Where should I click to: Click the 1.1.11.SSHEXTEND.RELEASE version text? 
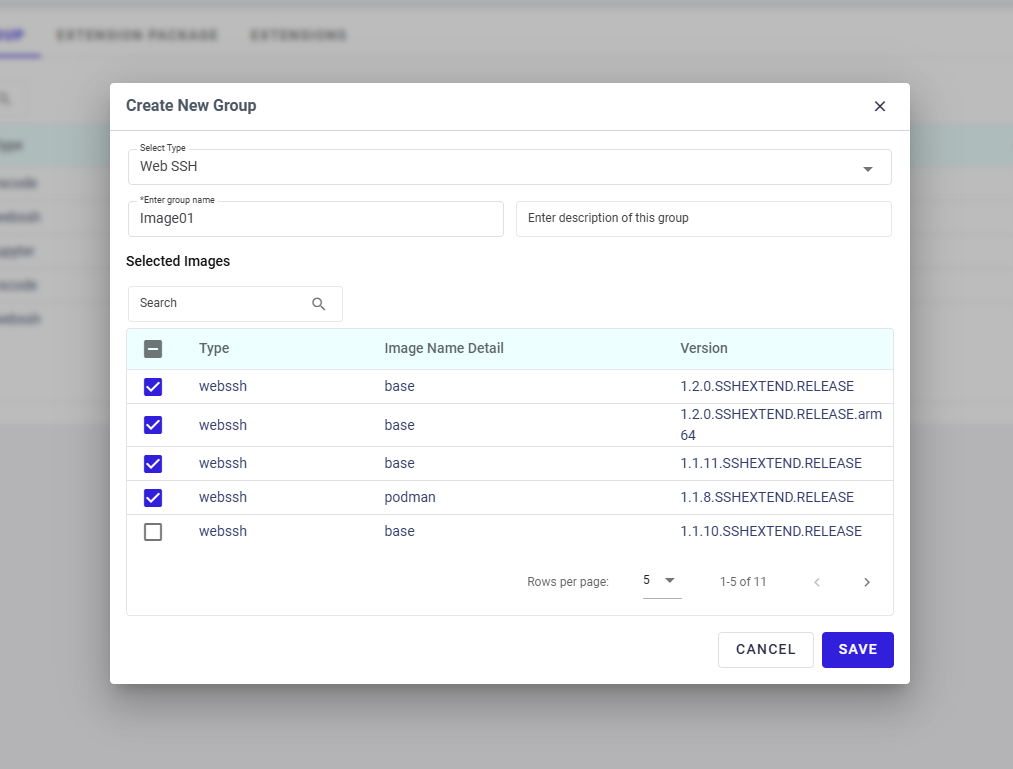point(771,463)
